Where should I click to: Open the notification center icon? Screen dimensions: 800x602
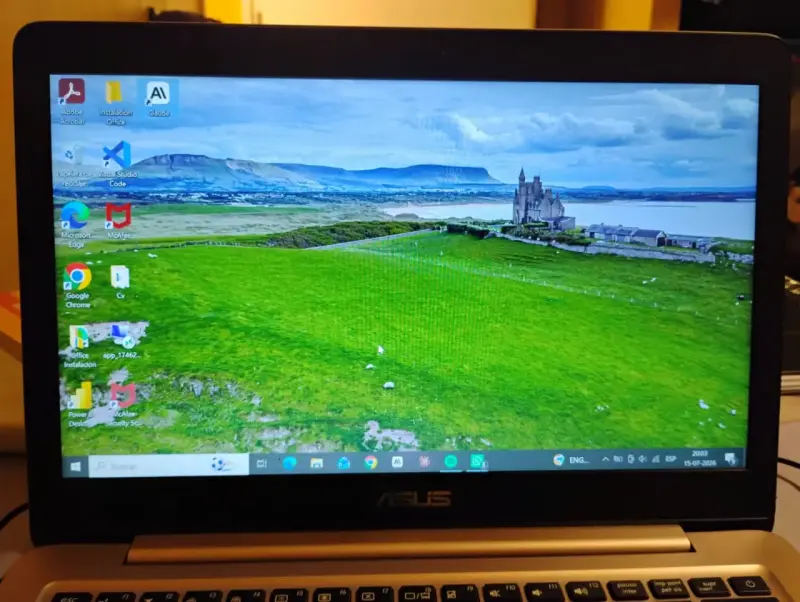tap(731, 458)
